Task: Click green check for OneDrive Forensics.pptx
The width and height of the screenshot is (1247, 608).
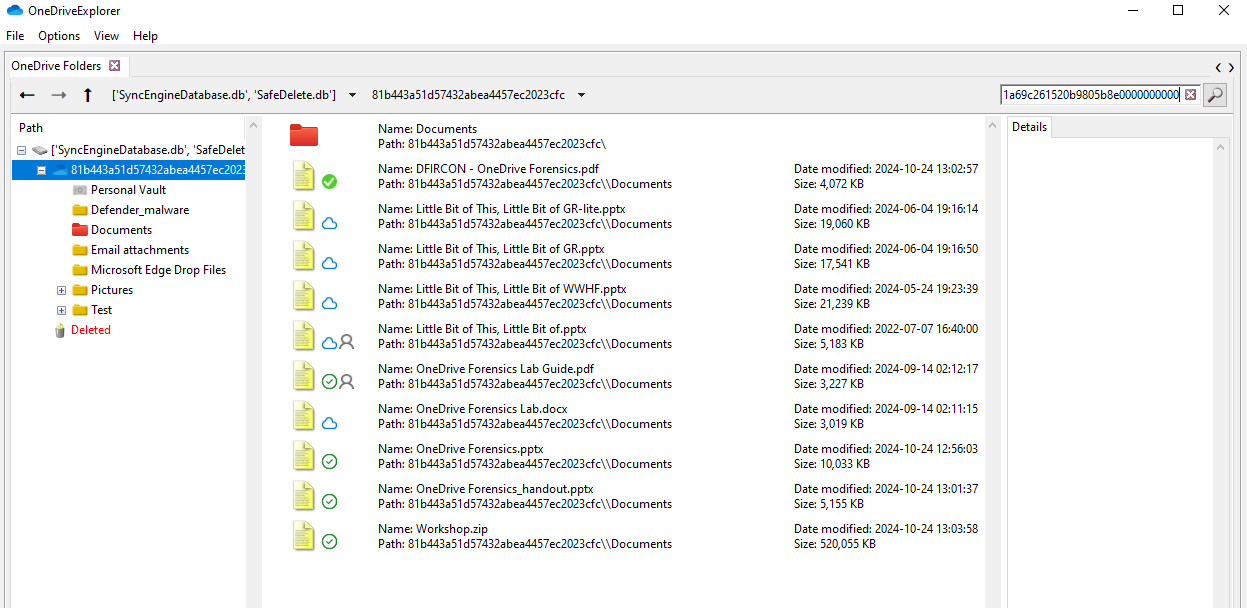Action: tap(329, 462)
